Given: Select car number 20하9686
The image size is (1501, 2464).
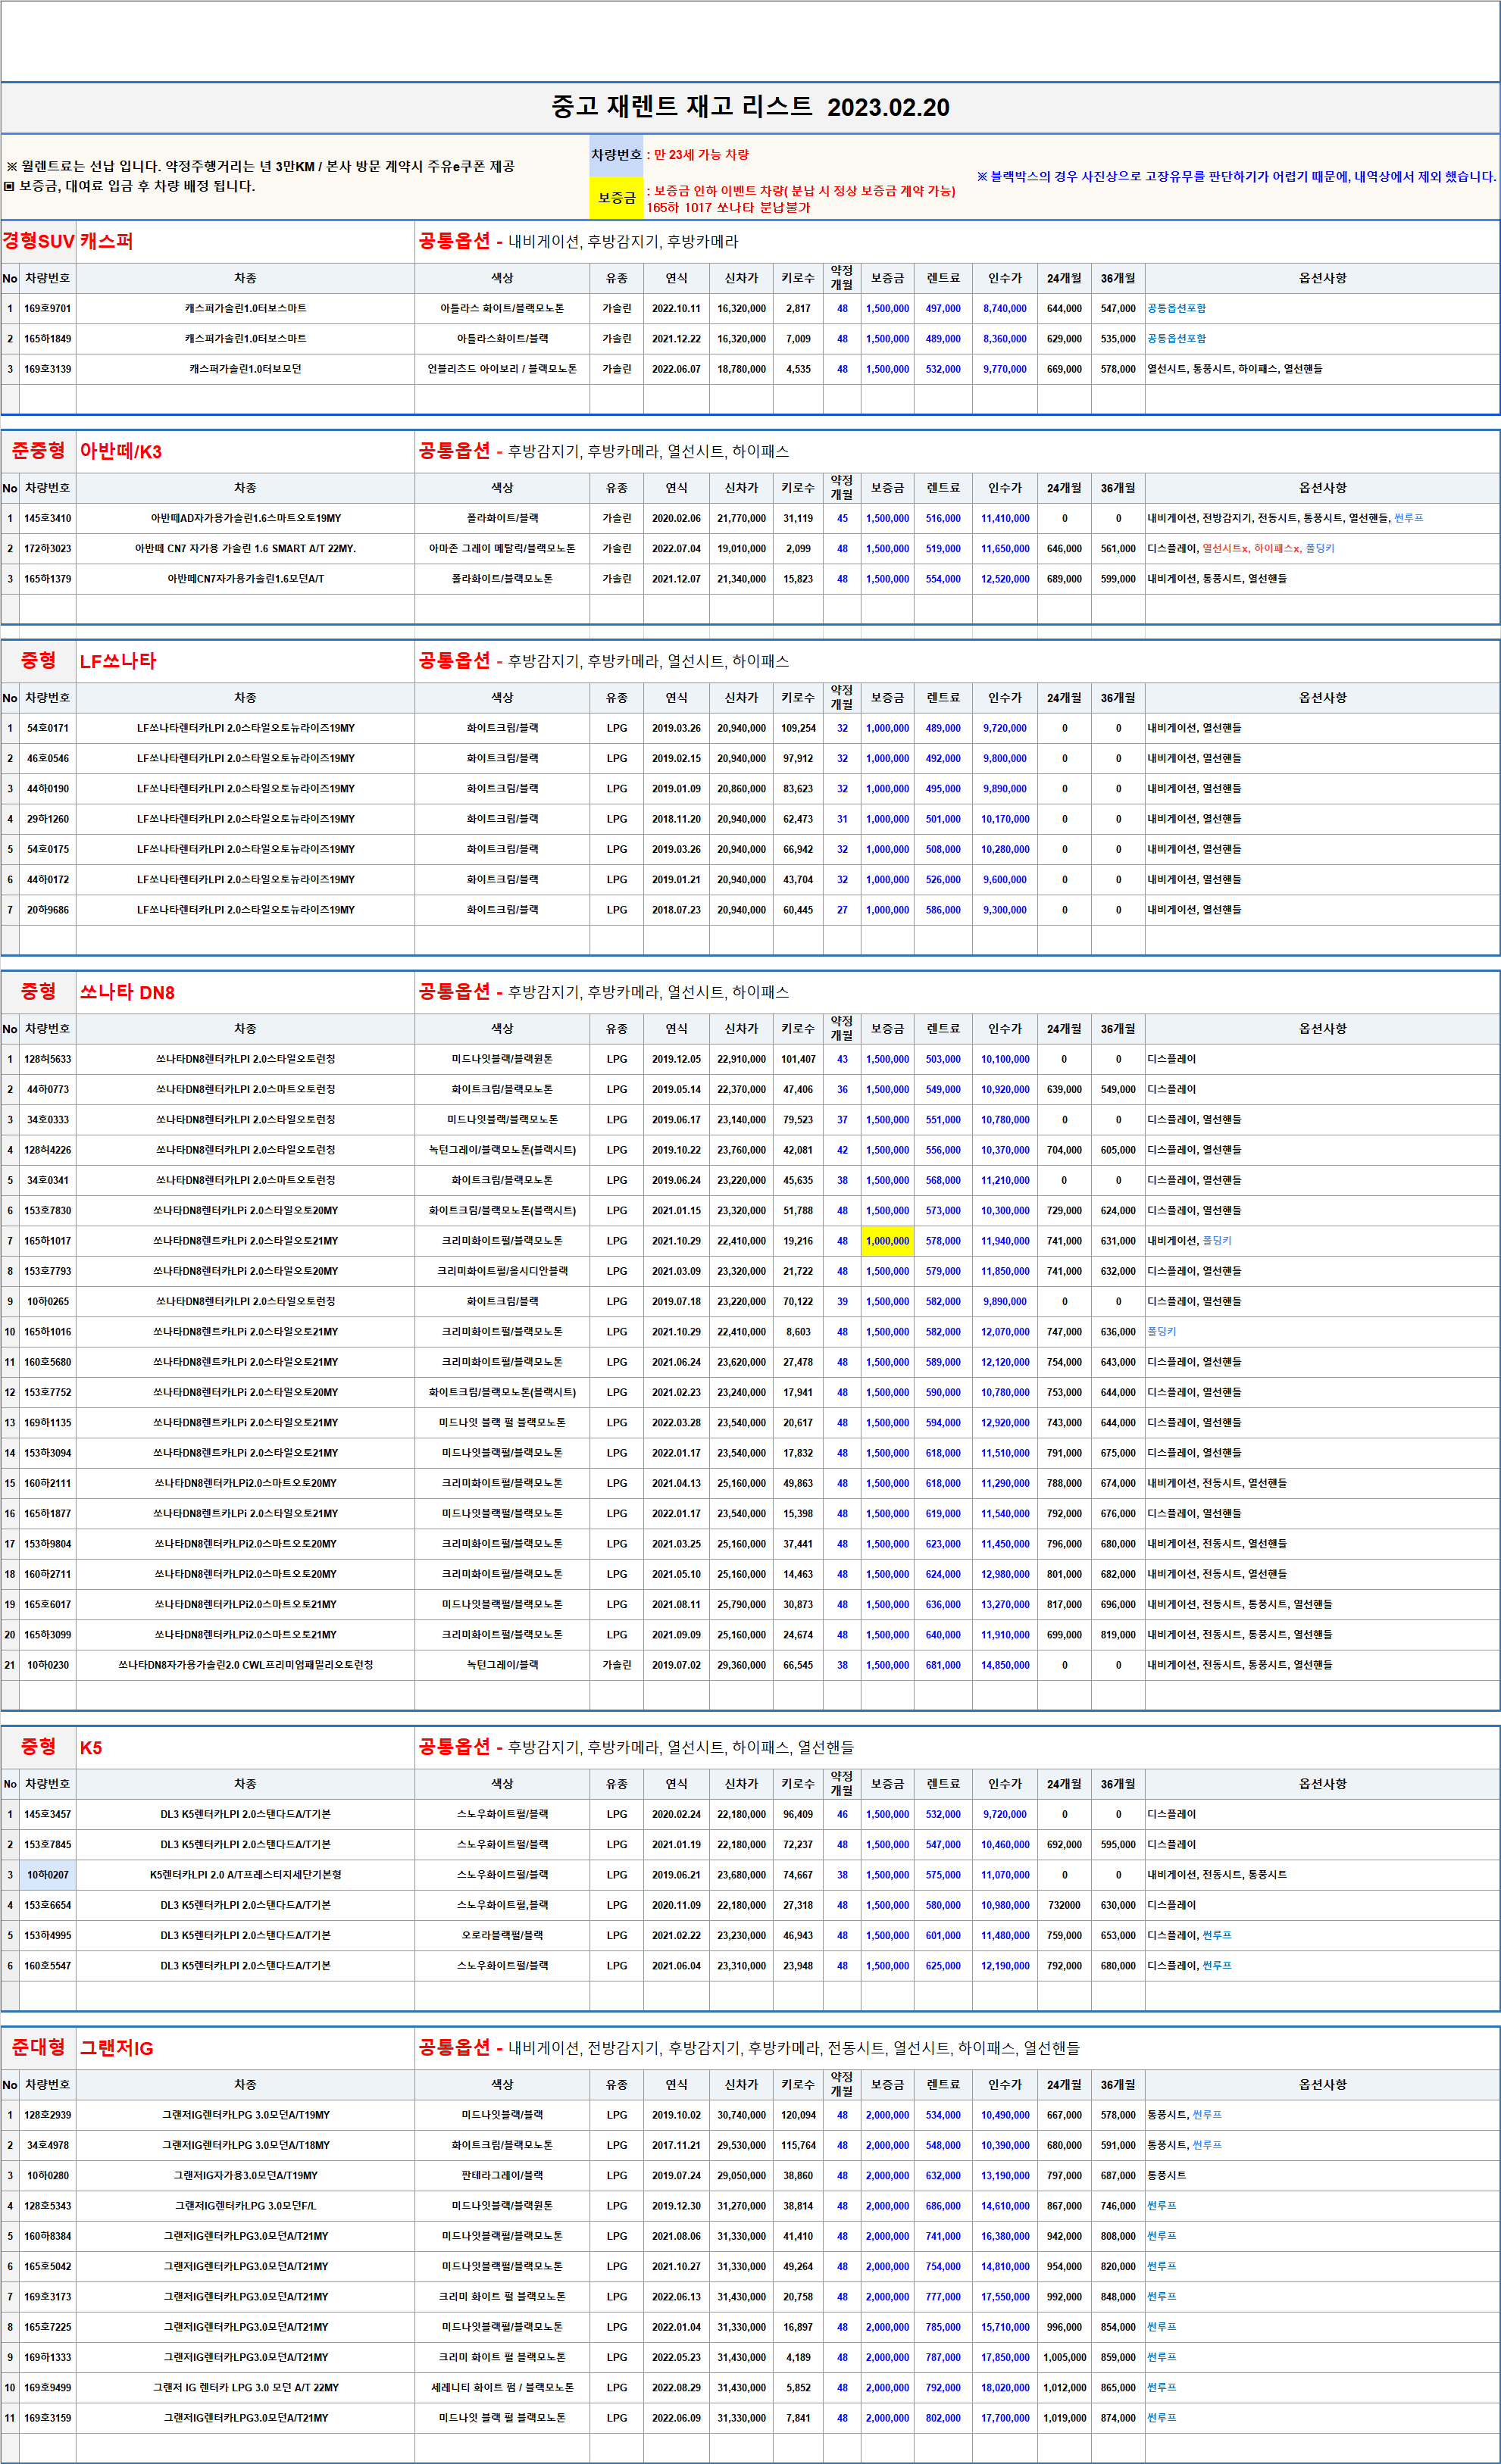Looking at the screenshot, I should tap(48, 911).
